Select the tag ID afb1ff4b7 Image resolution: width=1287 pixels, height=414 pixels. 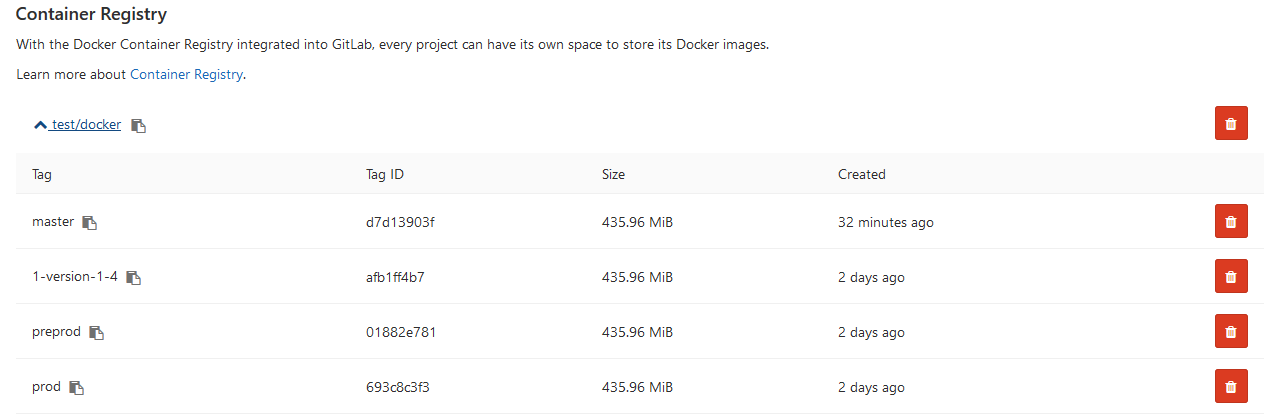click(395, 277)
